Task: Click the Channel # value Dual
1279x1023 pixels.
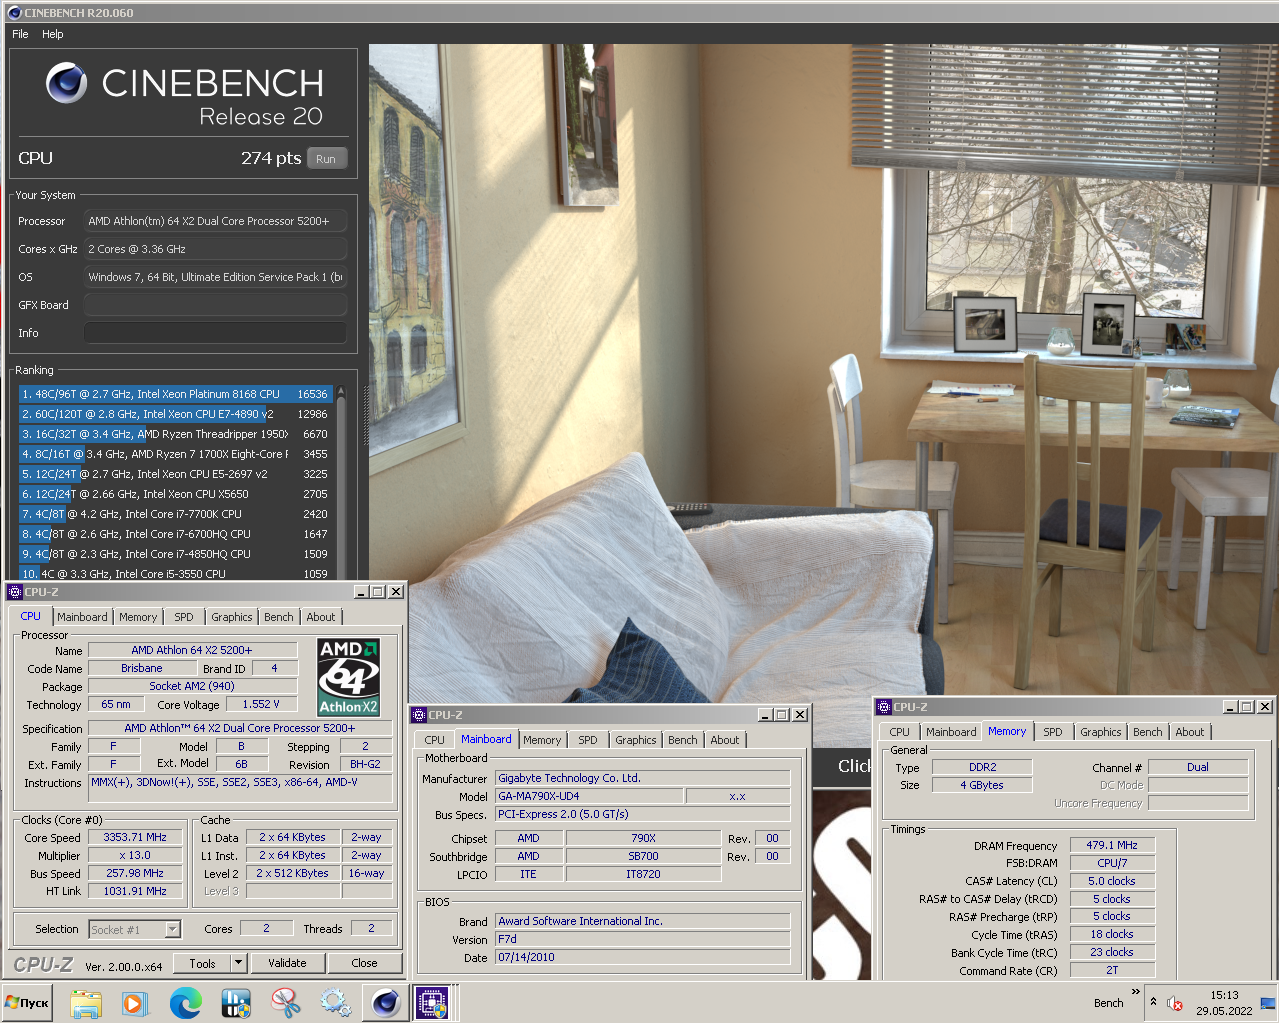Action: point(1198,767)
